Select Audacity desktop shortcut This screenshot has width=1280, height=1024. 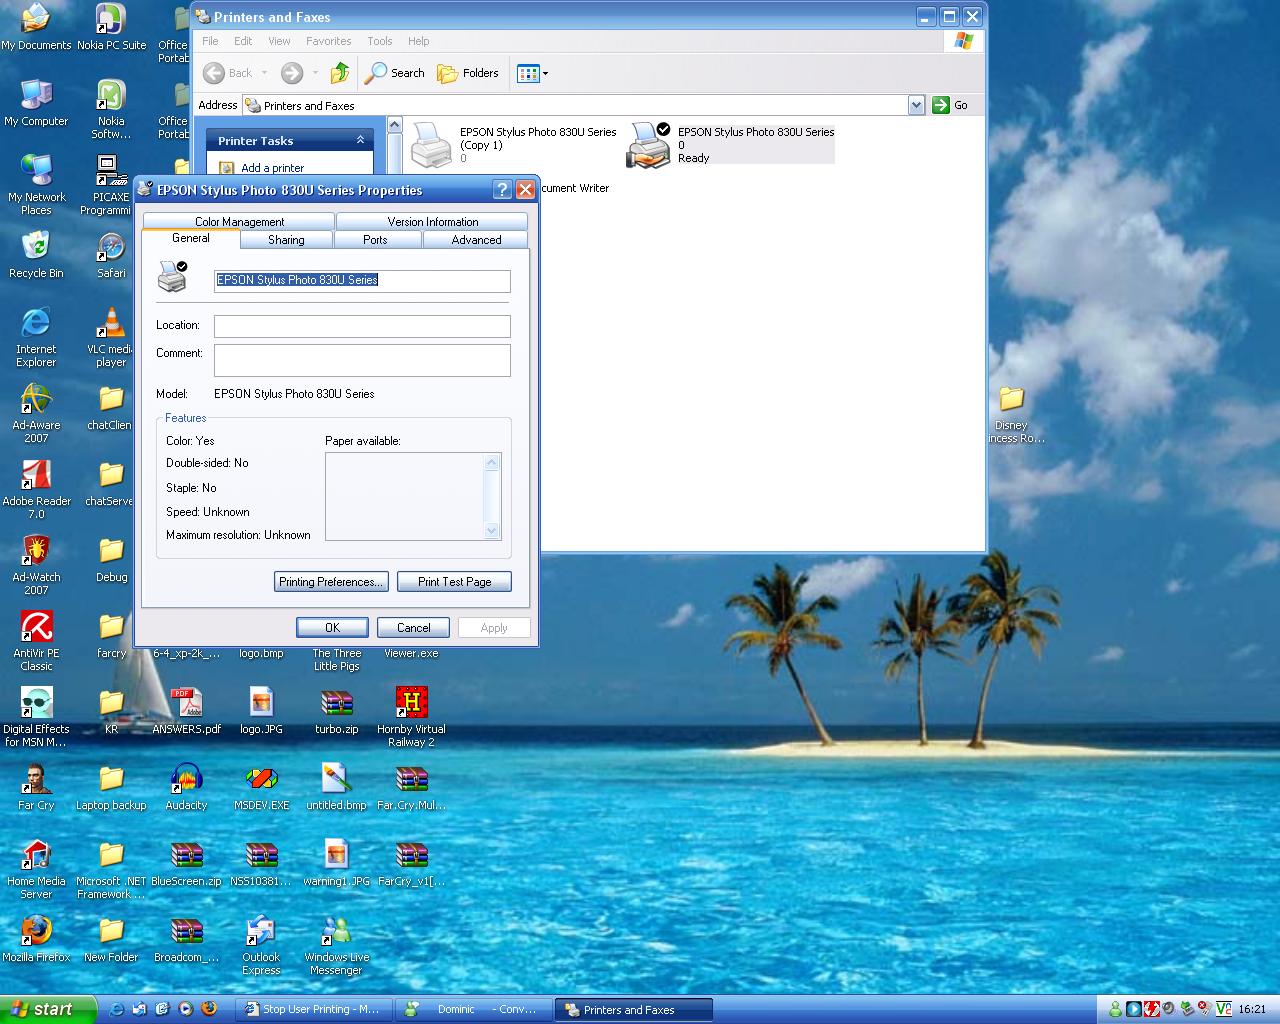186,787
